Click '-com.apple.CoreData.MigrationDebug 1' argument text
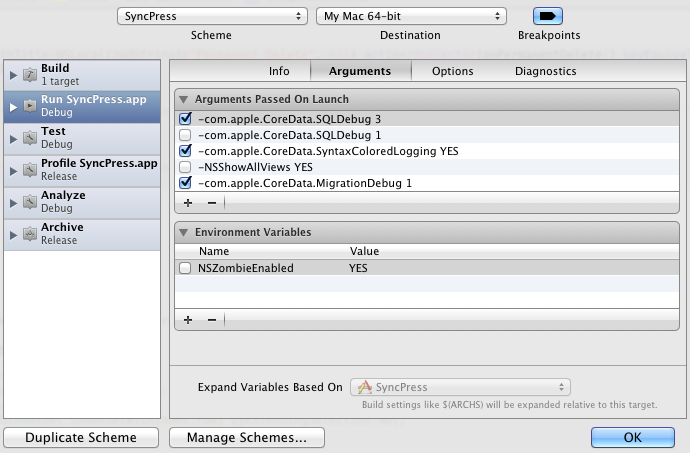This screenshot has height=453, width=690. click(305, 183)
